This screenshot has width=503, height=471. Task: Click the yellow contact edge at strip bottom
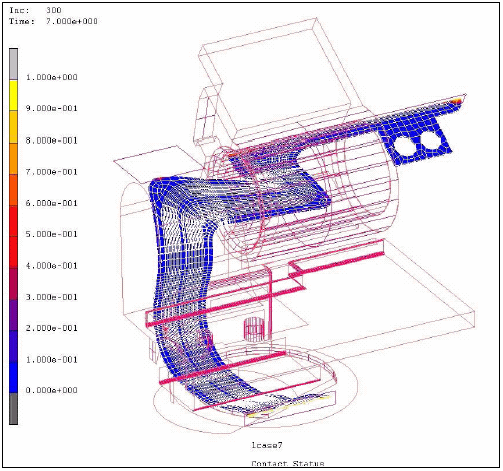pos(289,406)
